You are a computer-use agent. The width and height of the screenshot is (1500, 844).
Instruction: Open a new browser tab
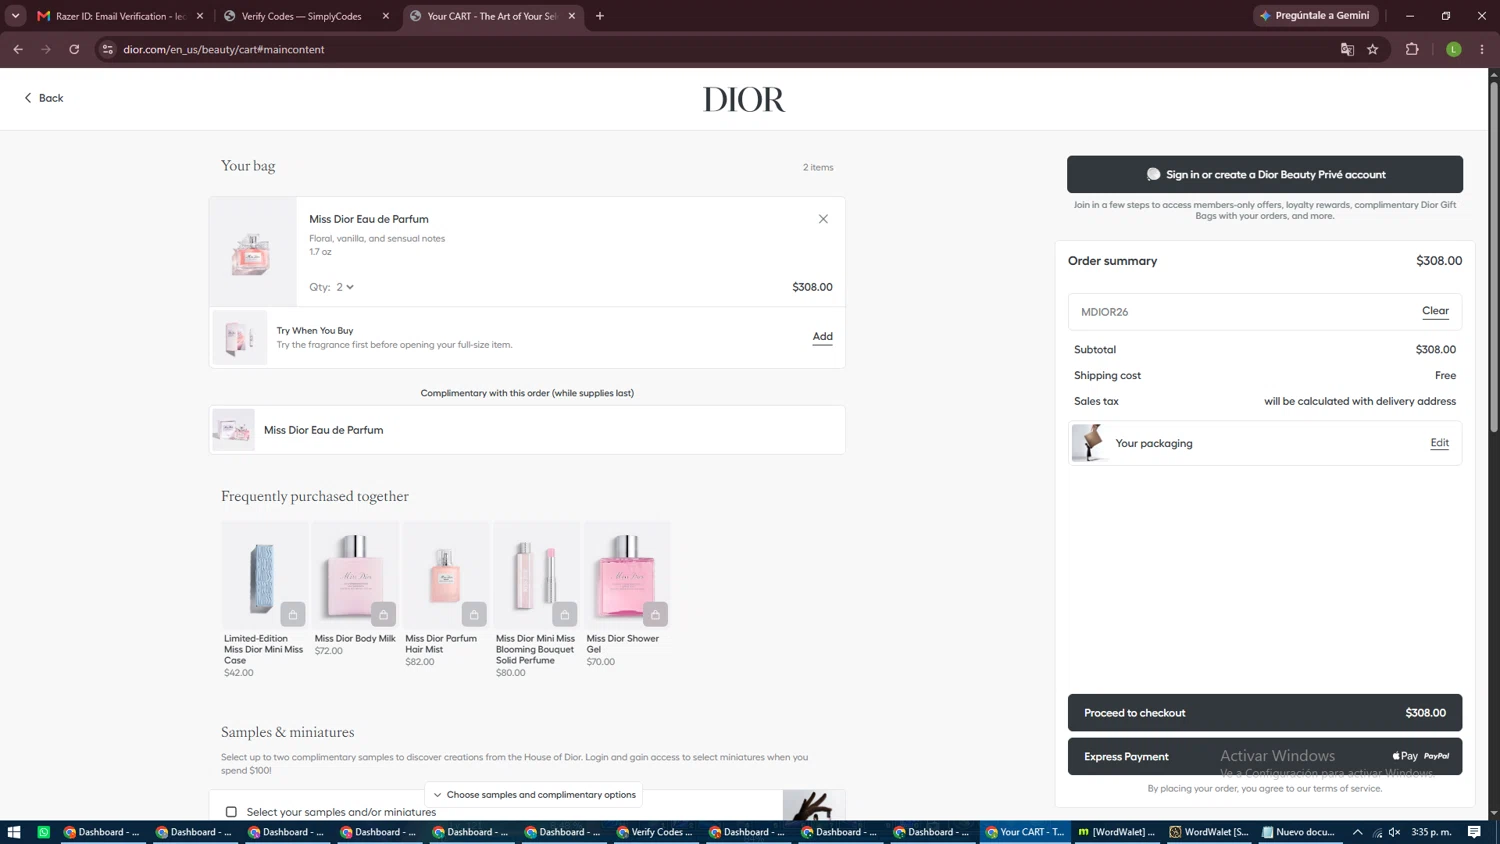pyautogui.click(x=600, y=16)
